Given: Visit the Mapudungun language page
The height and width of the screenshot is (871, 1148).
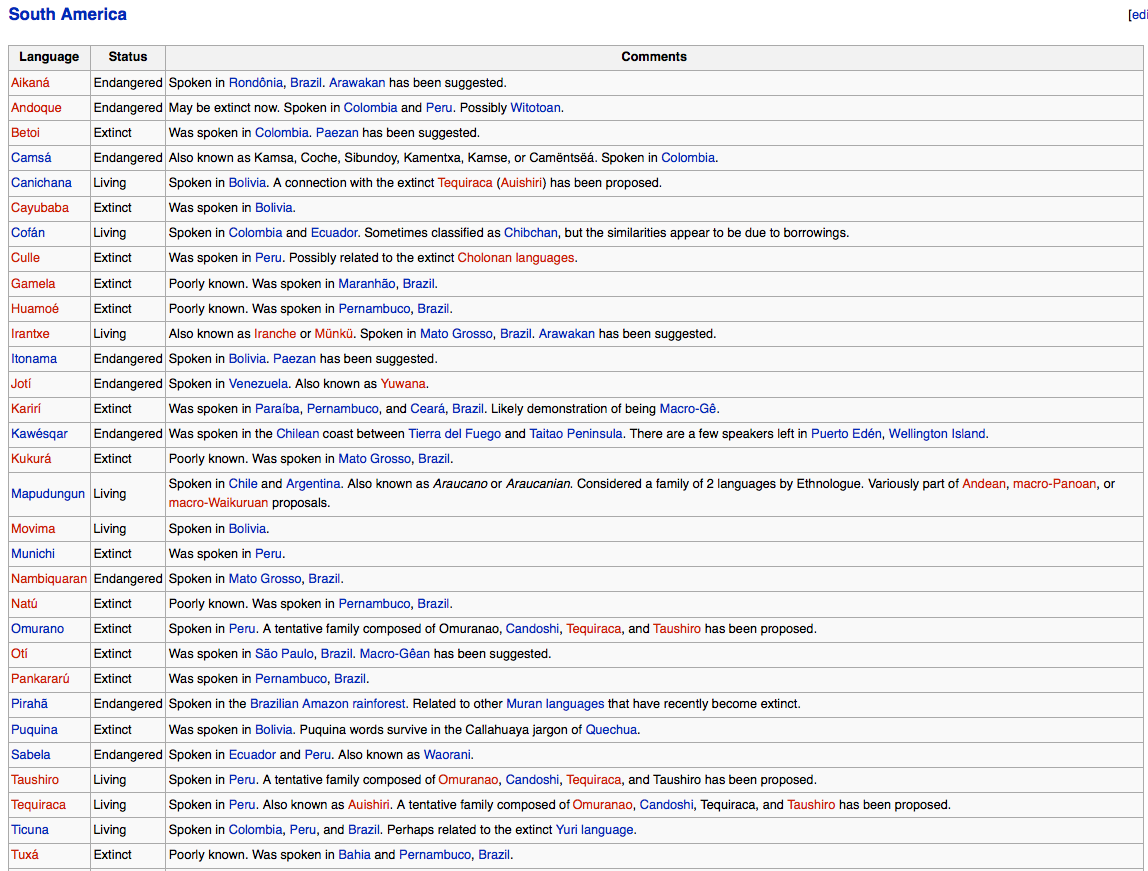Looking at the screenshot, I should pyautogui.click(x=48, y=493).
